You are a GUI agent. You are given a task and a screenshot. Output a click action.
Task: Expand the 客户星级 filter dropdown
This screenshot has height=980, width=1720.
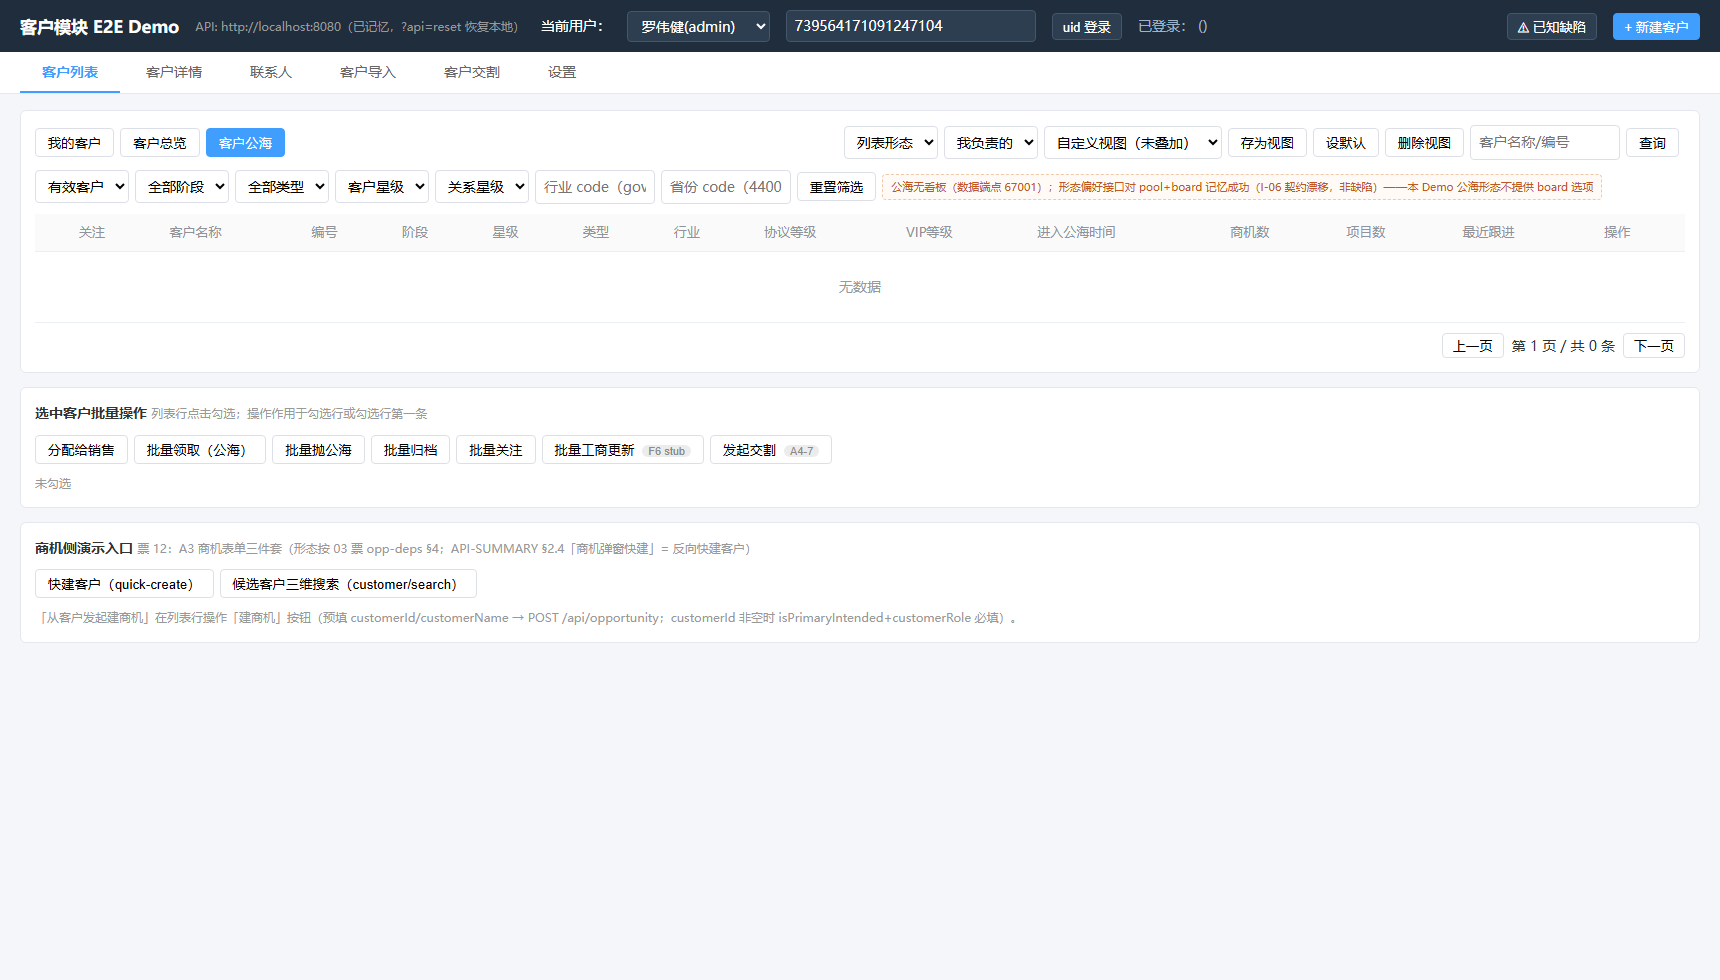click(382, 187)
